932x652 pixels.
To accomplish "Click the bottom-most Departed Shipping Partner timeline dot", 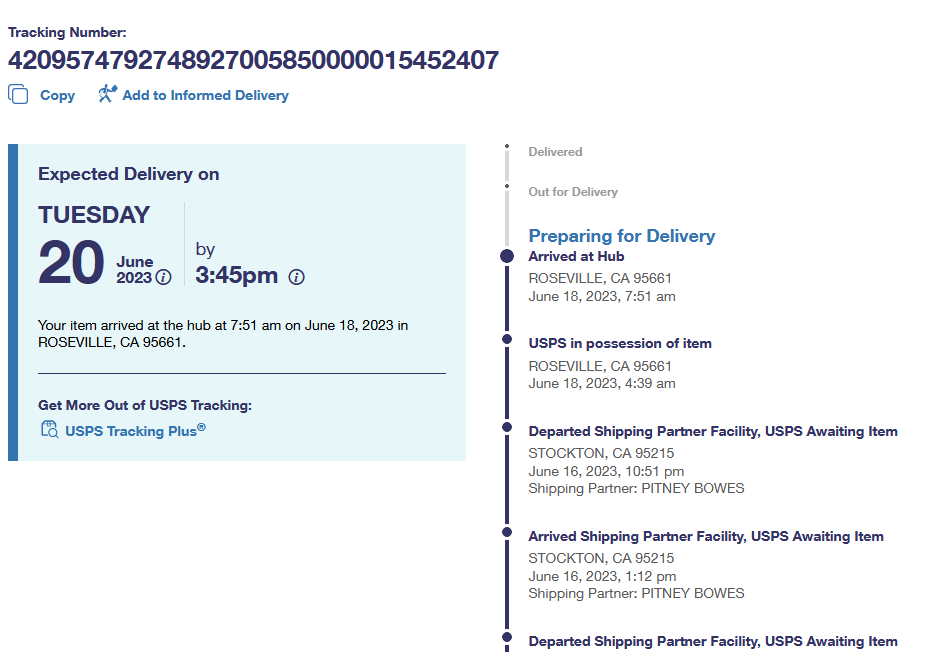I will 507,637.
